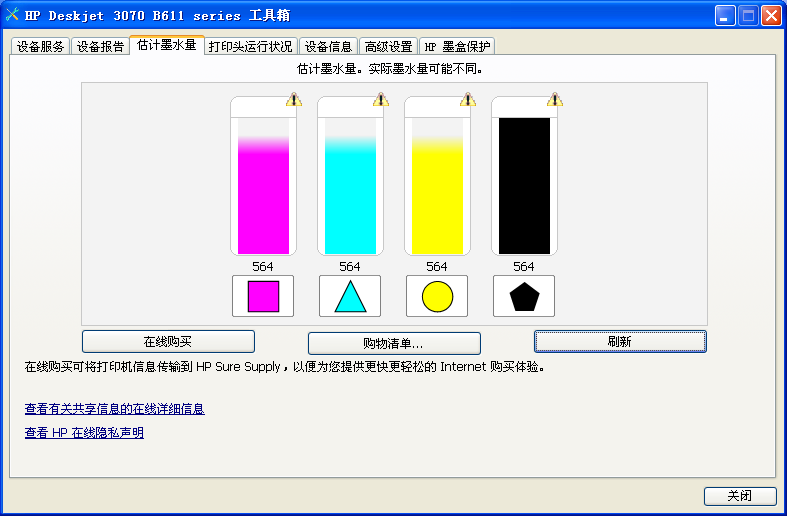Open the HP 墨盒保护 tab
The height and width of the screenshot is (516, 787).
coord(457,47)
